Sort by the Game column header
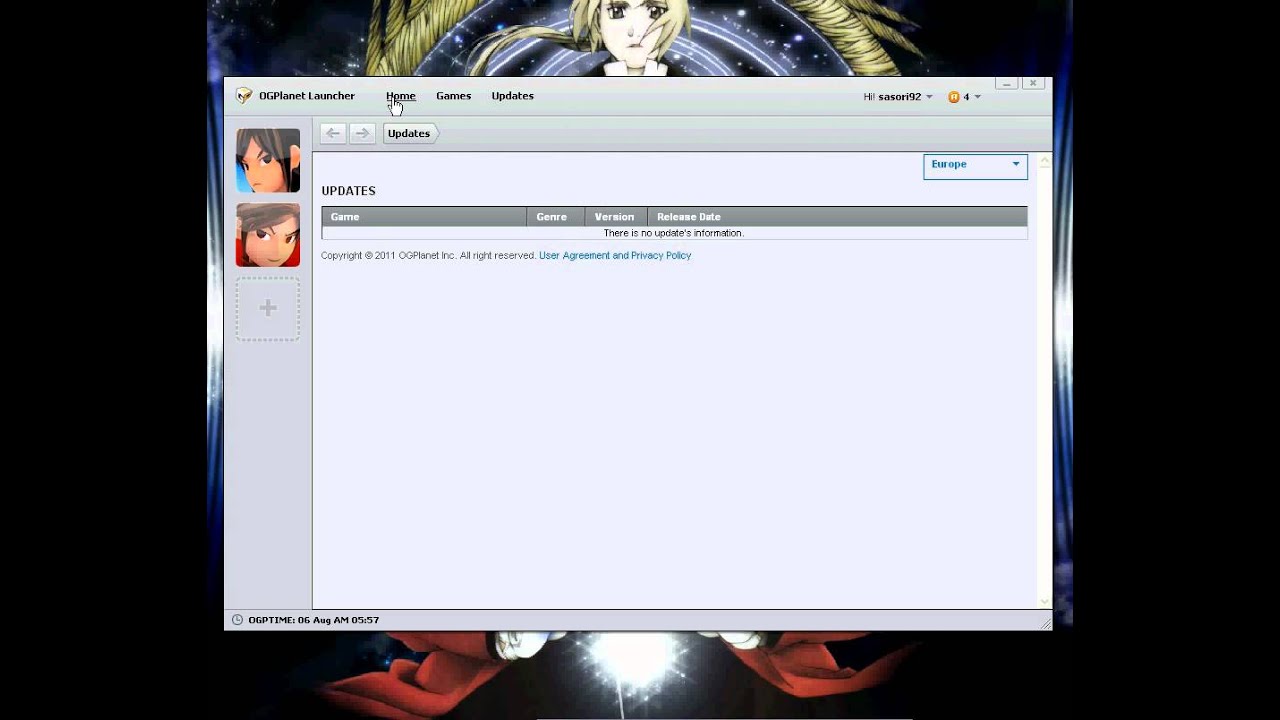Image resolution: width=1280 pixels, height=720 pixels. click(424, 217)
